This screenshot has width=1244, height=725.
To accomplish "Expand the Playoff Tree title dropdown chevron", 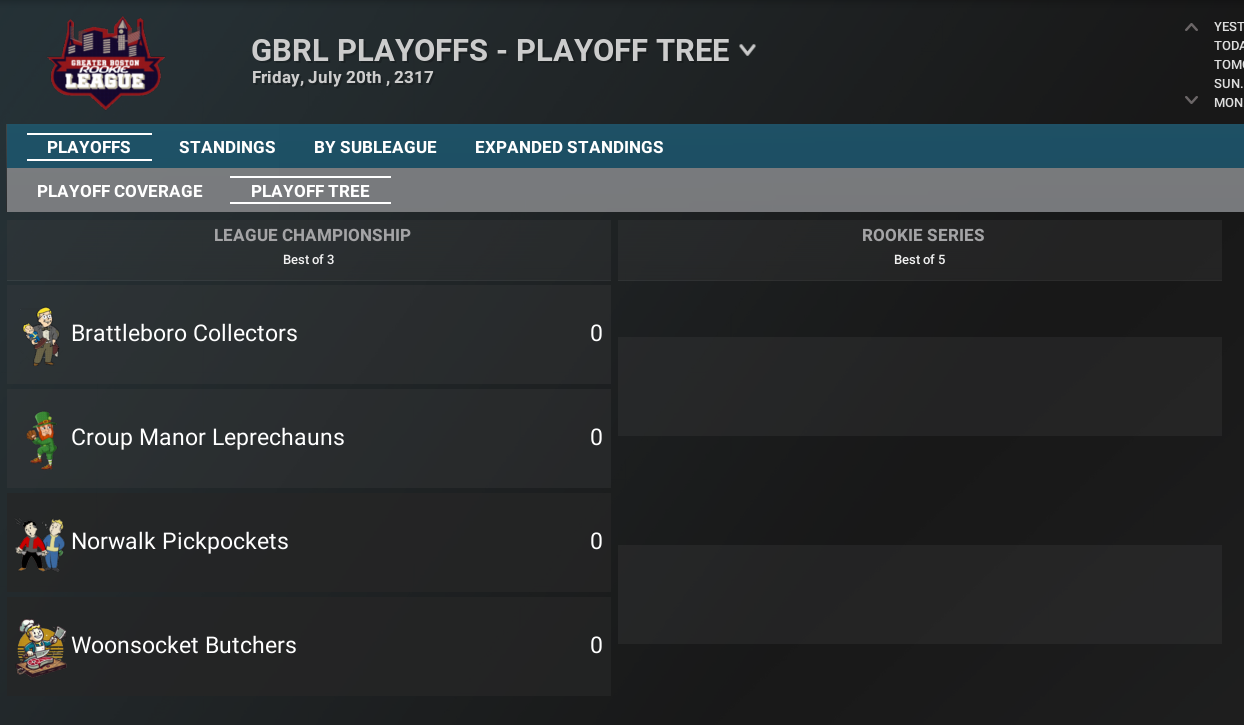I will tap(747, 50).
